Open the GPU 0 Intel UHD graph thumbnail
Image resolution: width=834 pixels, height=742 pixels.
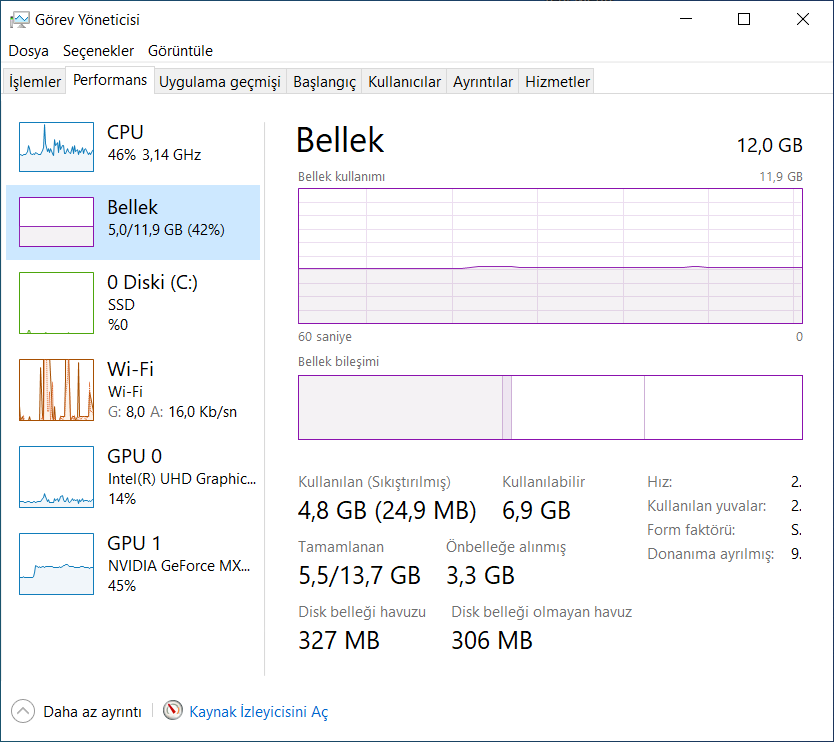[56, 476]
